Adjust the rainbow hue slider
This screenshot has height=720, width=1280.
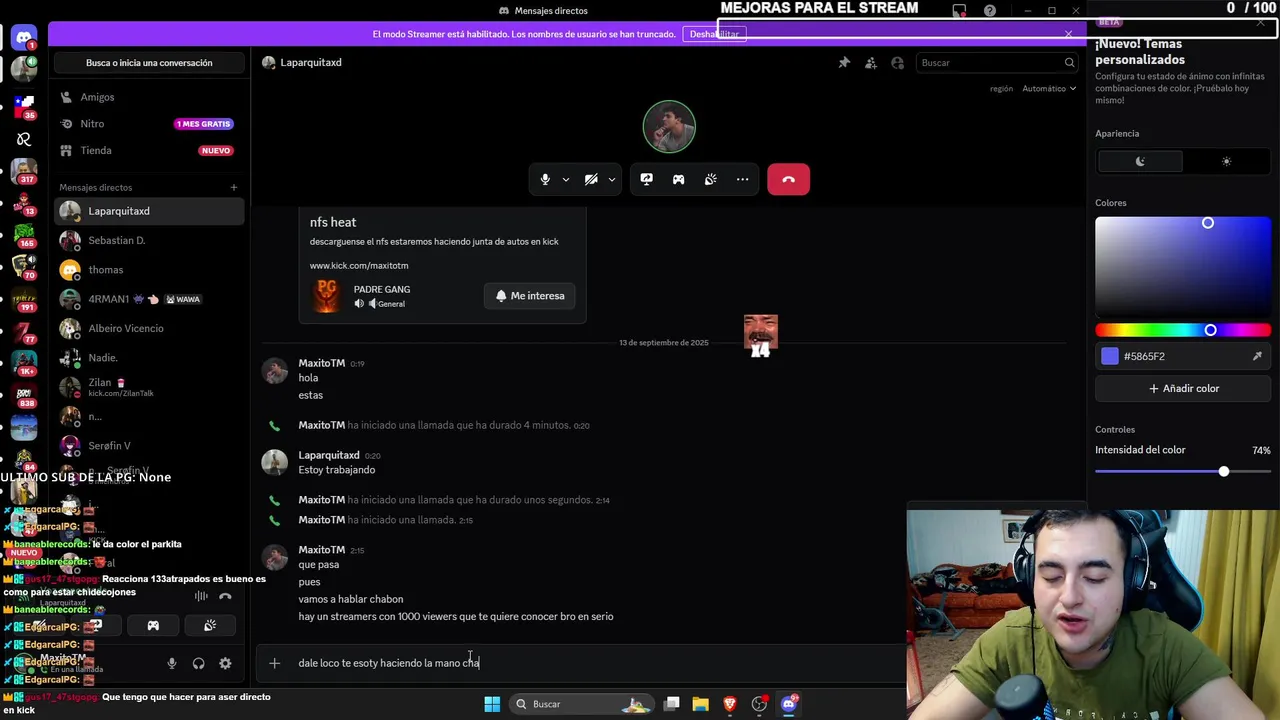point(1183,330)
